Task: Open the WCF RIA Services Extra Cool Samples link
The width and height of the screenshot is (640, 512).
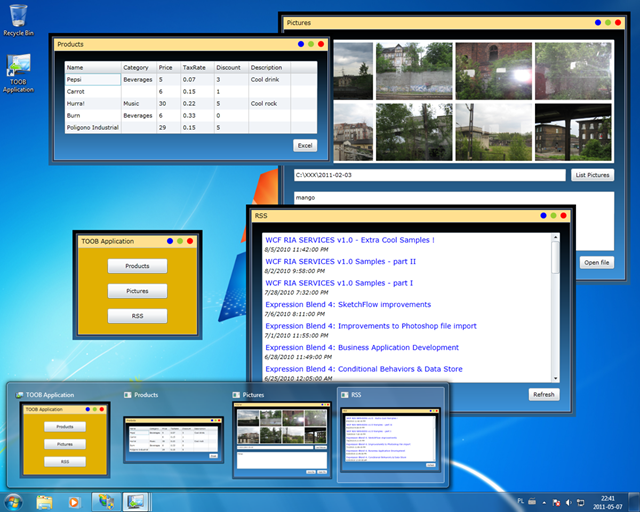Action: [350, 240]
